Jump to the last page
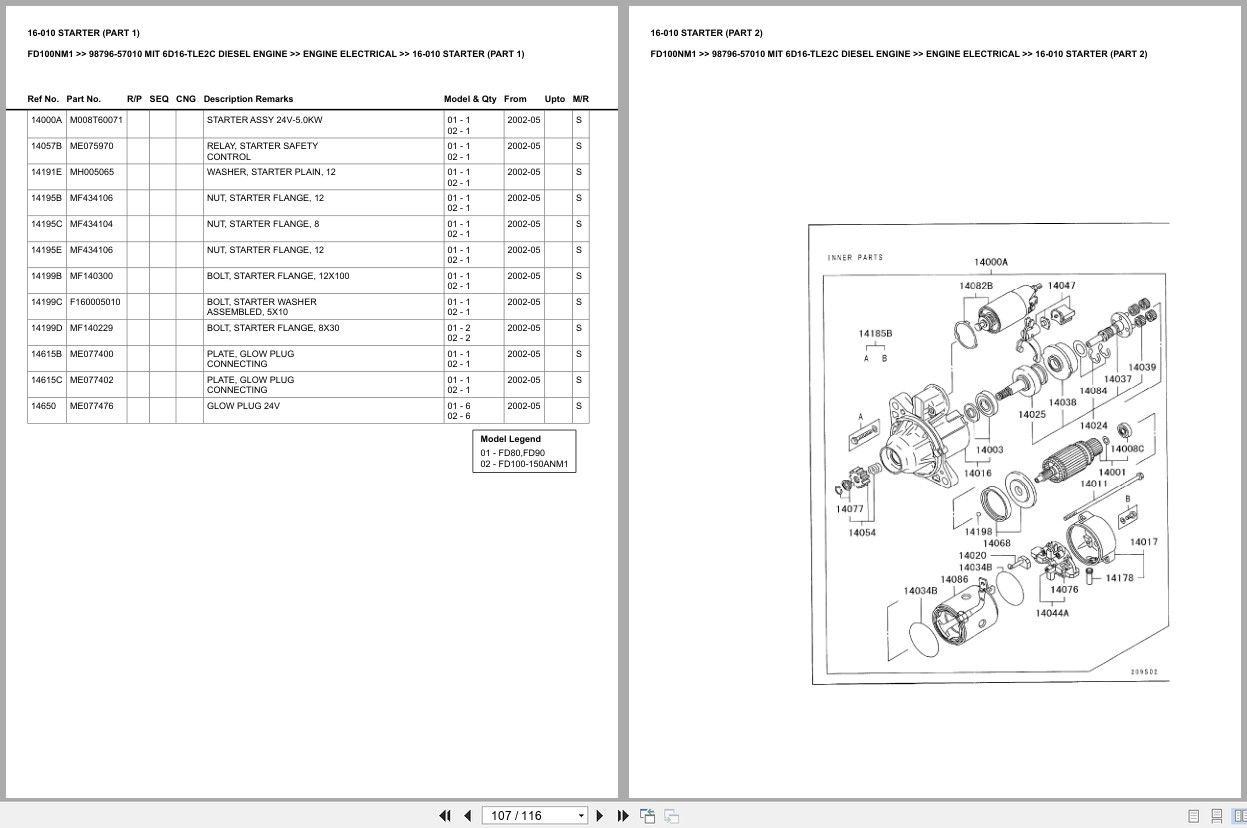The width and height of the screenshot is (1247, 828). tap(623, 815)
